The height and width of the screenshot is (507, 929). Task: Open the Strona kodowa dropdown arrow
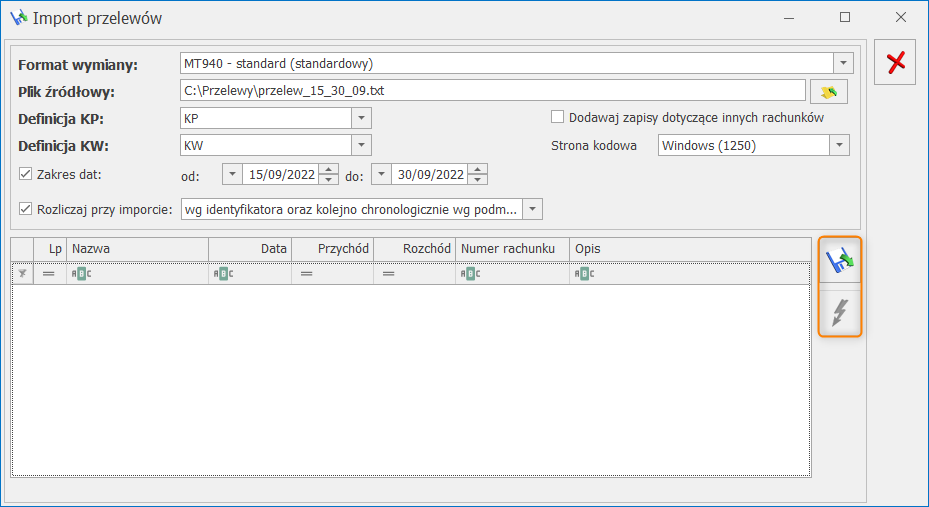click(x=839, y=145)
